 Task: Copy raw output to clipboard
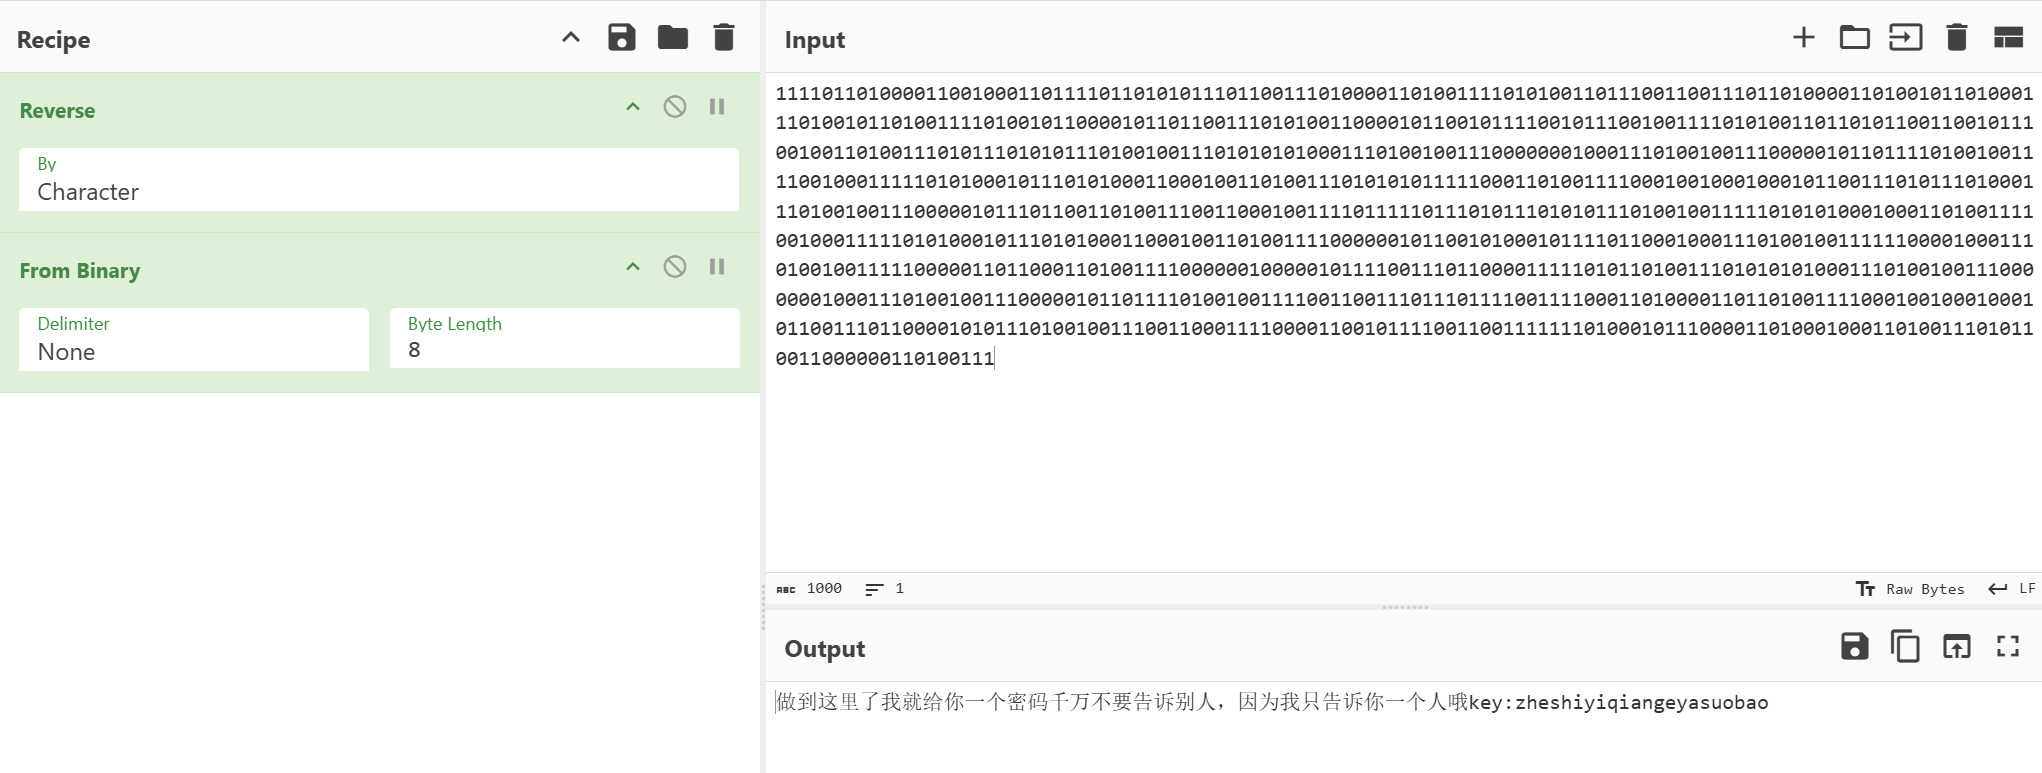click(x=1905, y=647)
